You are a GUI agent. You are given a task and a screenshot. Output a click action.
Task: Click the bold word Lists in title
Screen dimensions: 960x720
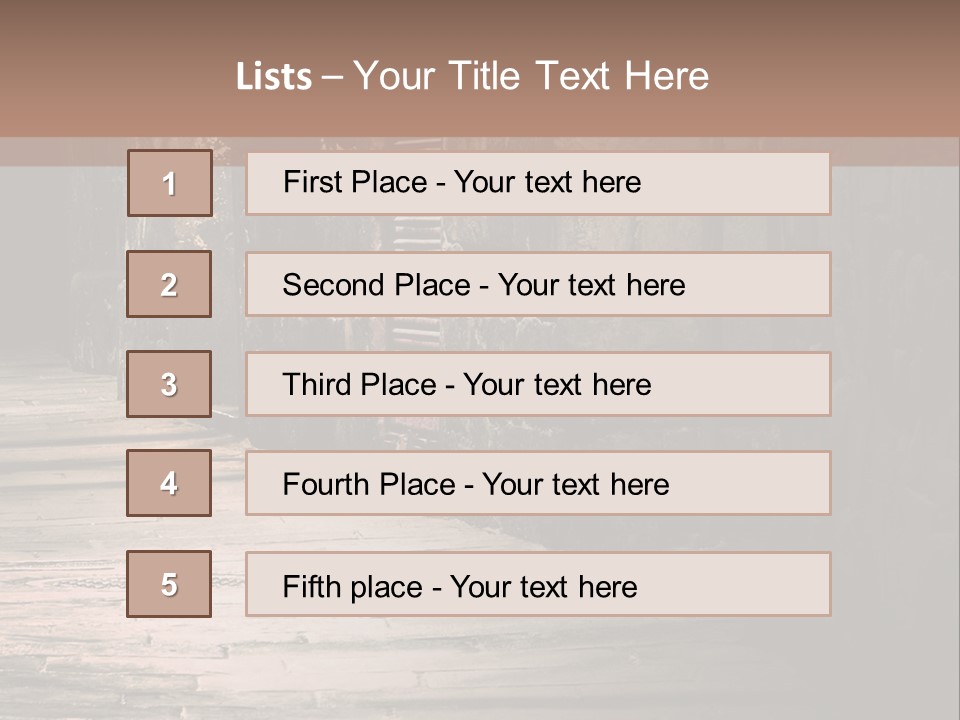pyautogui.click(x=274, y=77)
